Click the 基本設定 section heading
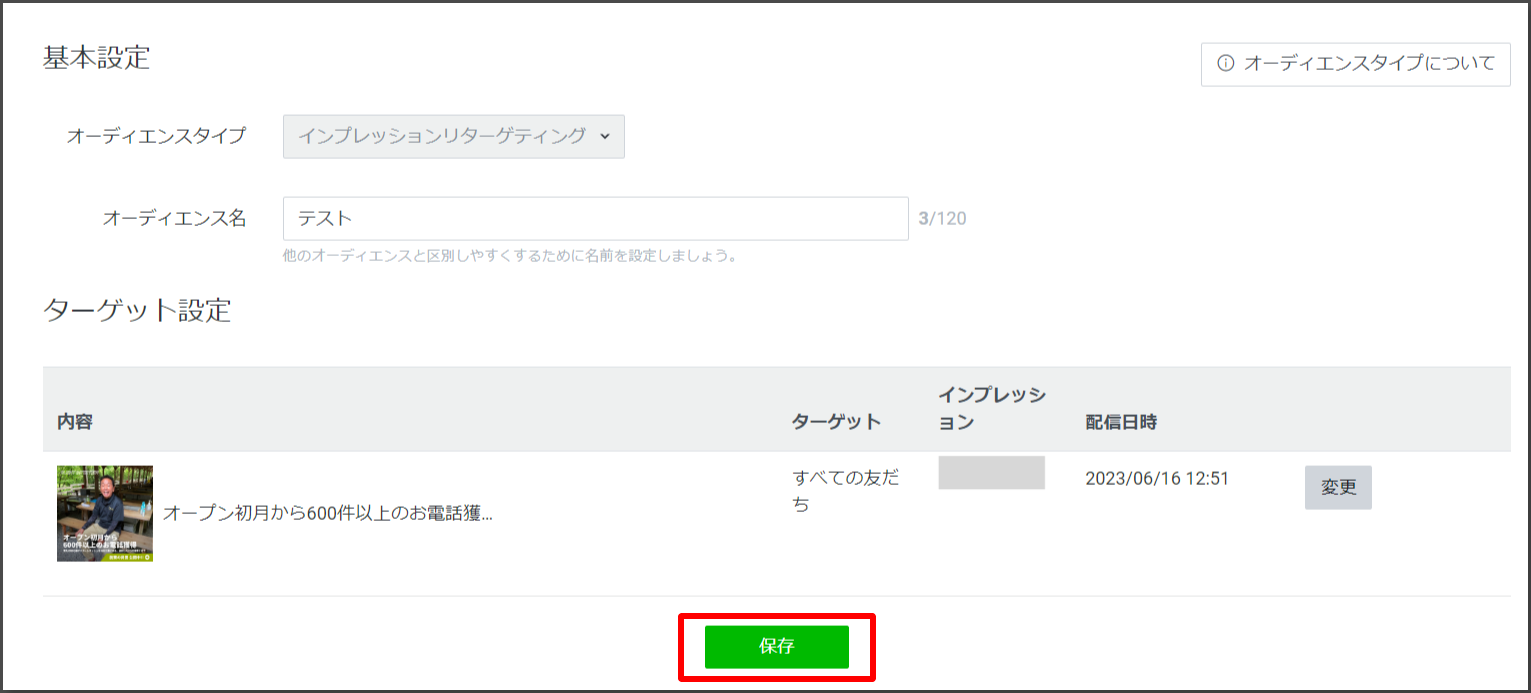The width and height of the screenshot is (1531, 693). pos(96,58)
